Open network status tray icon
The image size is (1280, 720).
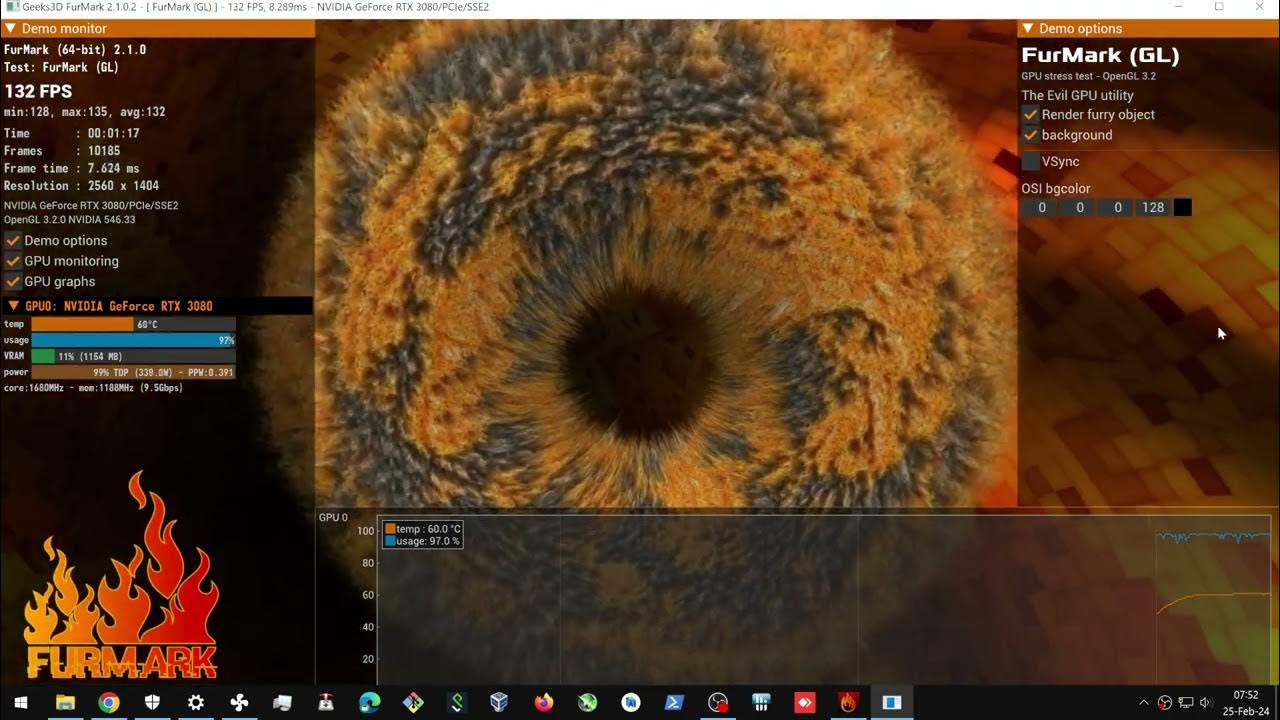1186,702
